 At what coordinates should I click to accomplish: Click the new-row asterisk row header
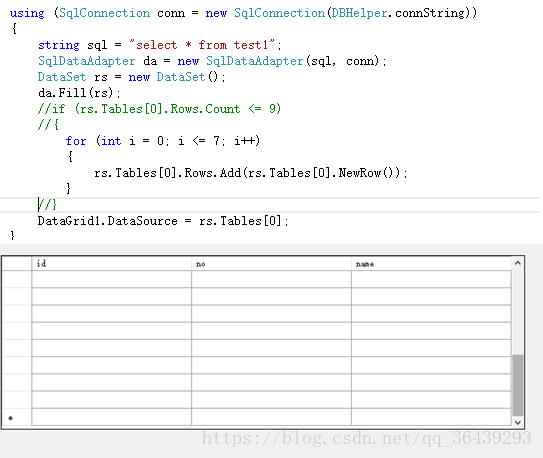(17, 417)
